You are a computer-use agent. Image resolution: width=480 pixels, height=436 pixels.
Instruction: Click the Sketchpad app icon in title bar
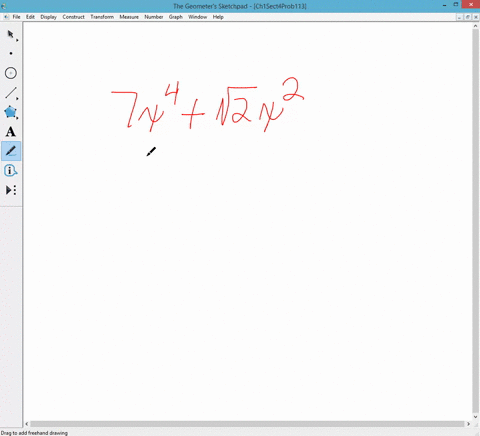click(x=4, y=6)
